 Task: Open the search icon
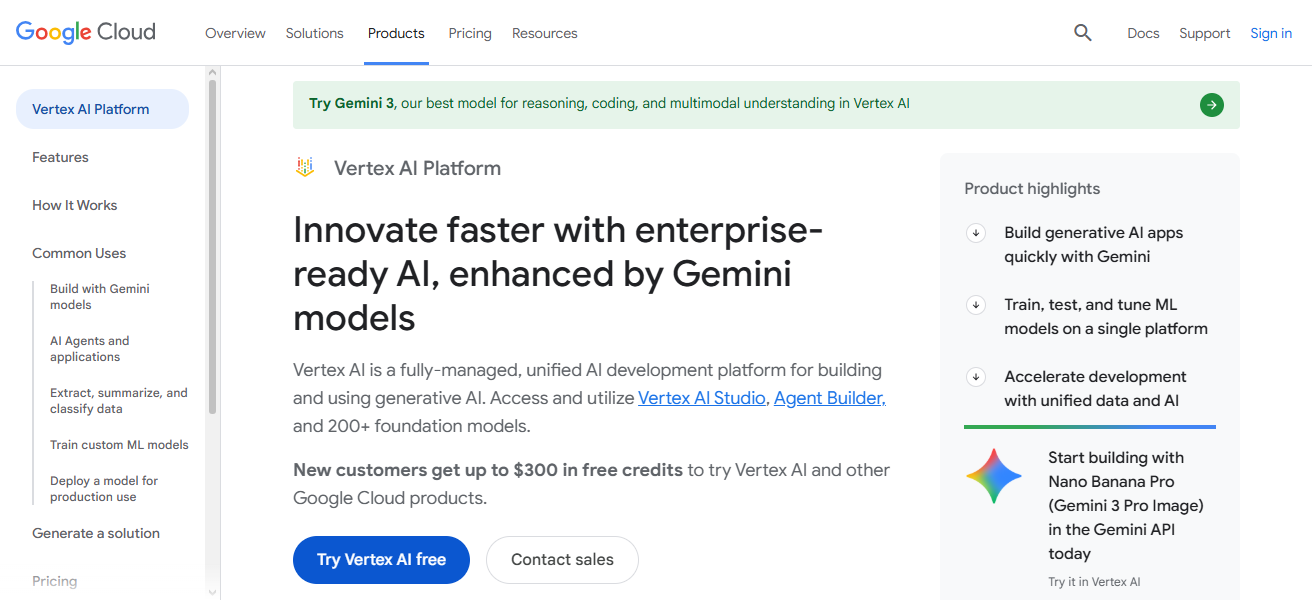(x=1082, y=32)
